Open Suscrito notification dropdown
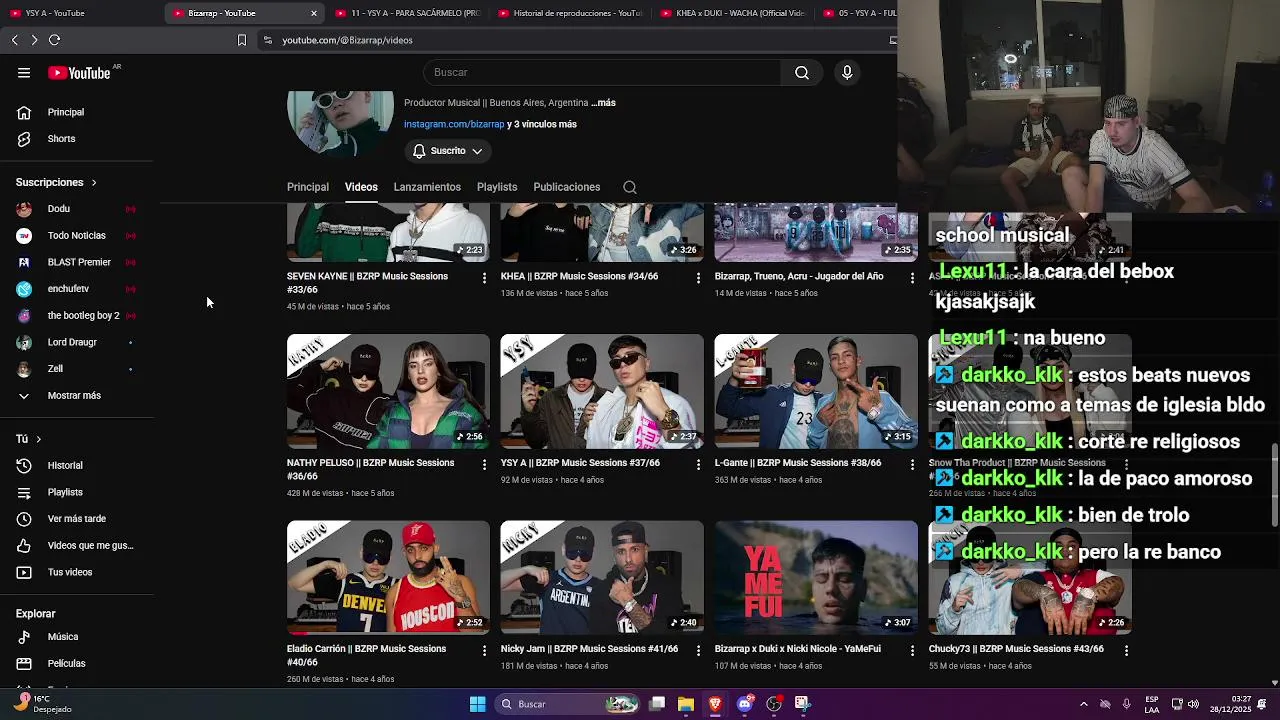 click(x=448, y=151)
